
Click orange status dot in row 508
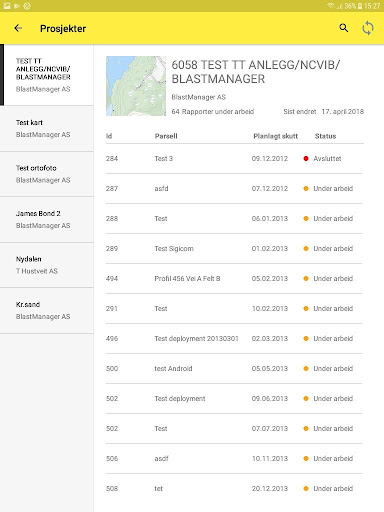click(x=306, y=489)
